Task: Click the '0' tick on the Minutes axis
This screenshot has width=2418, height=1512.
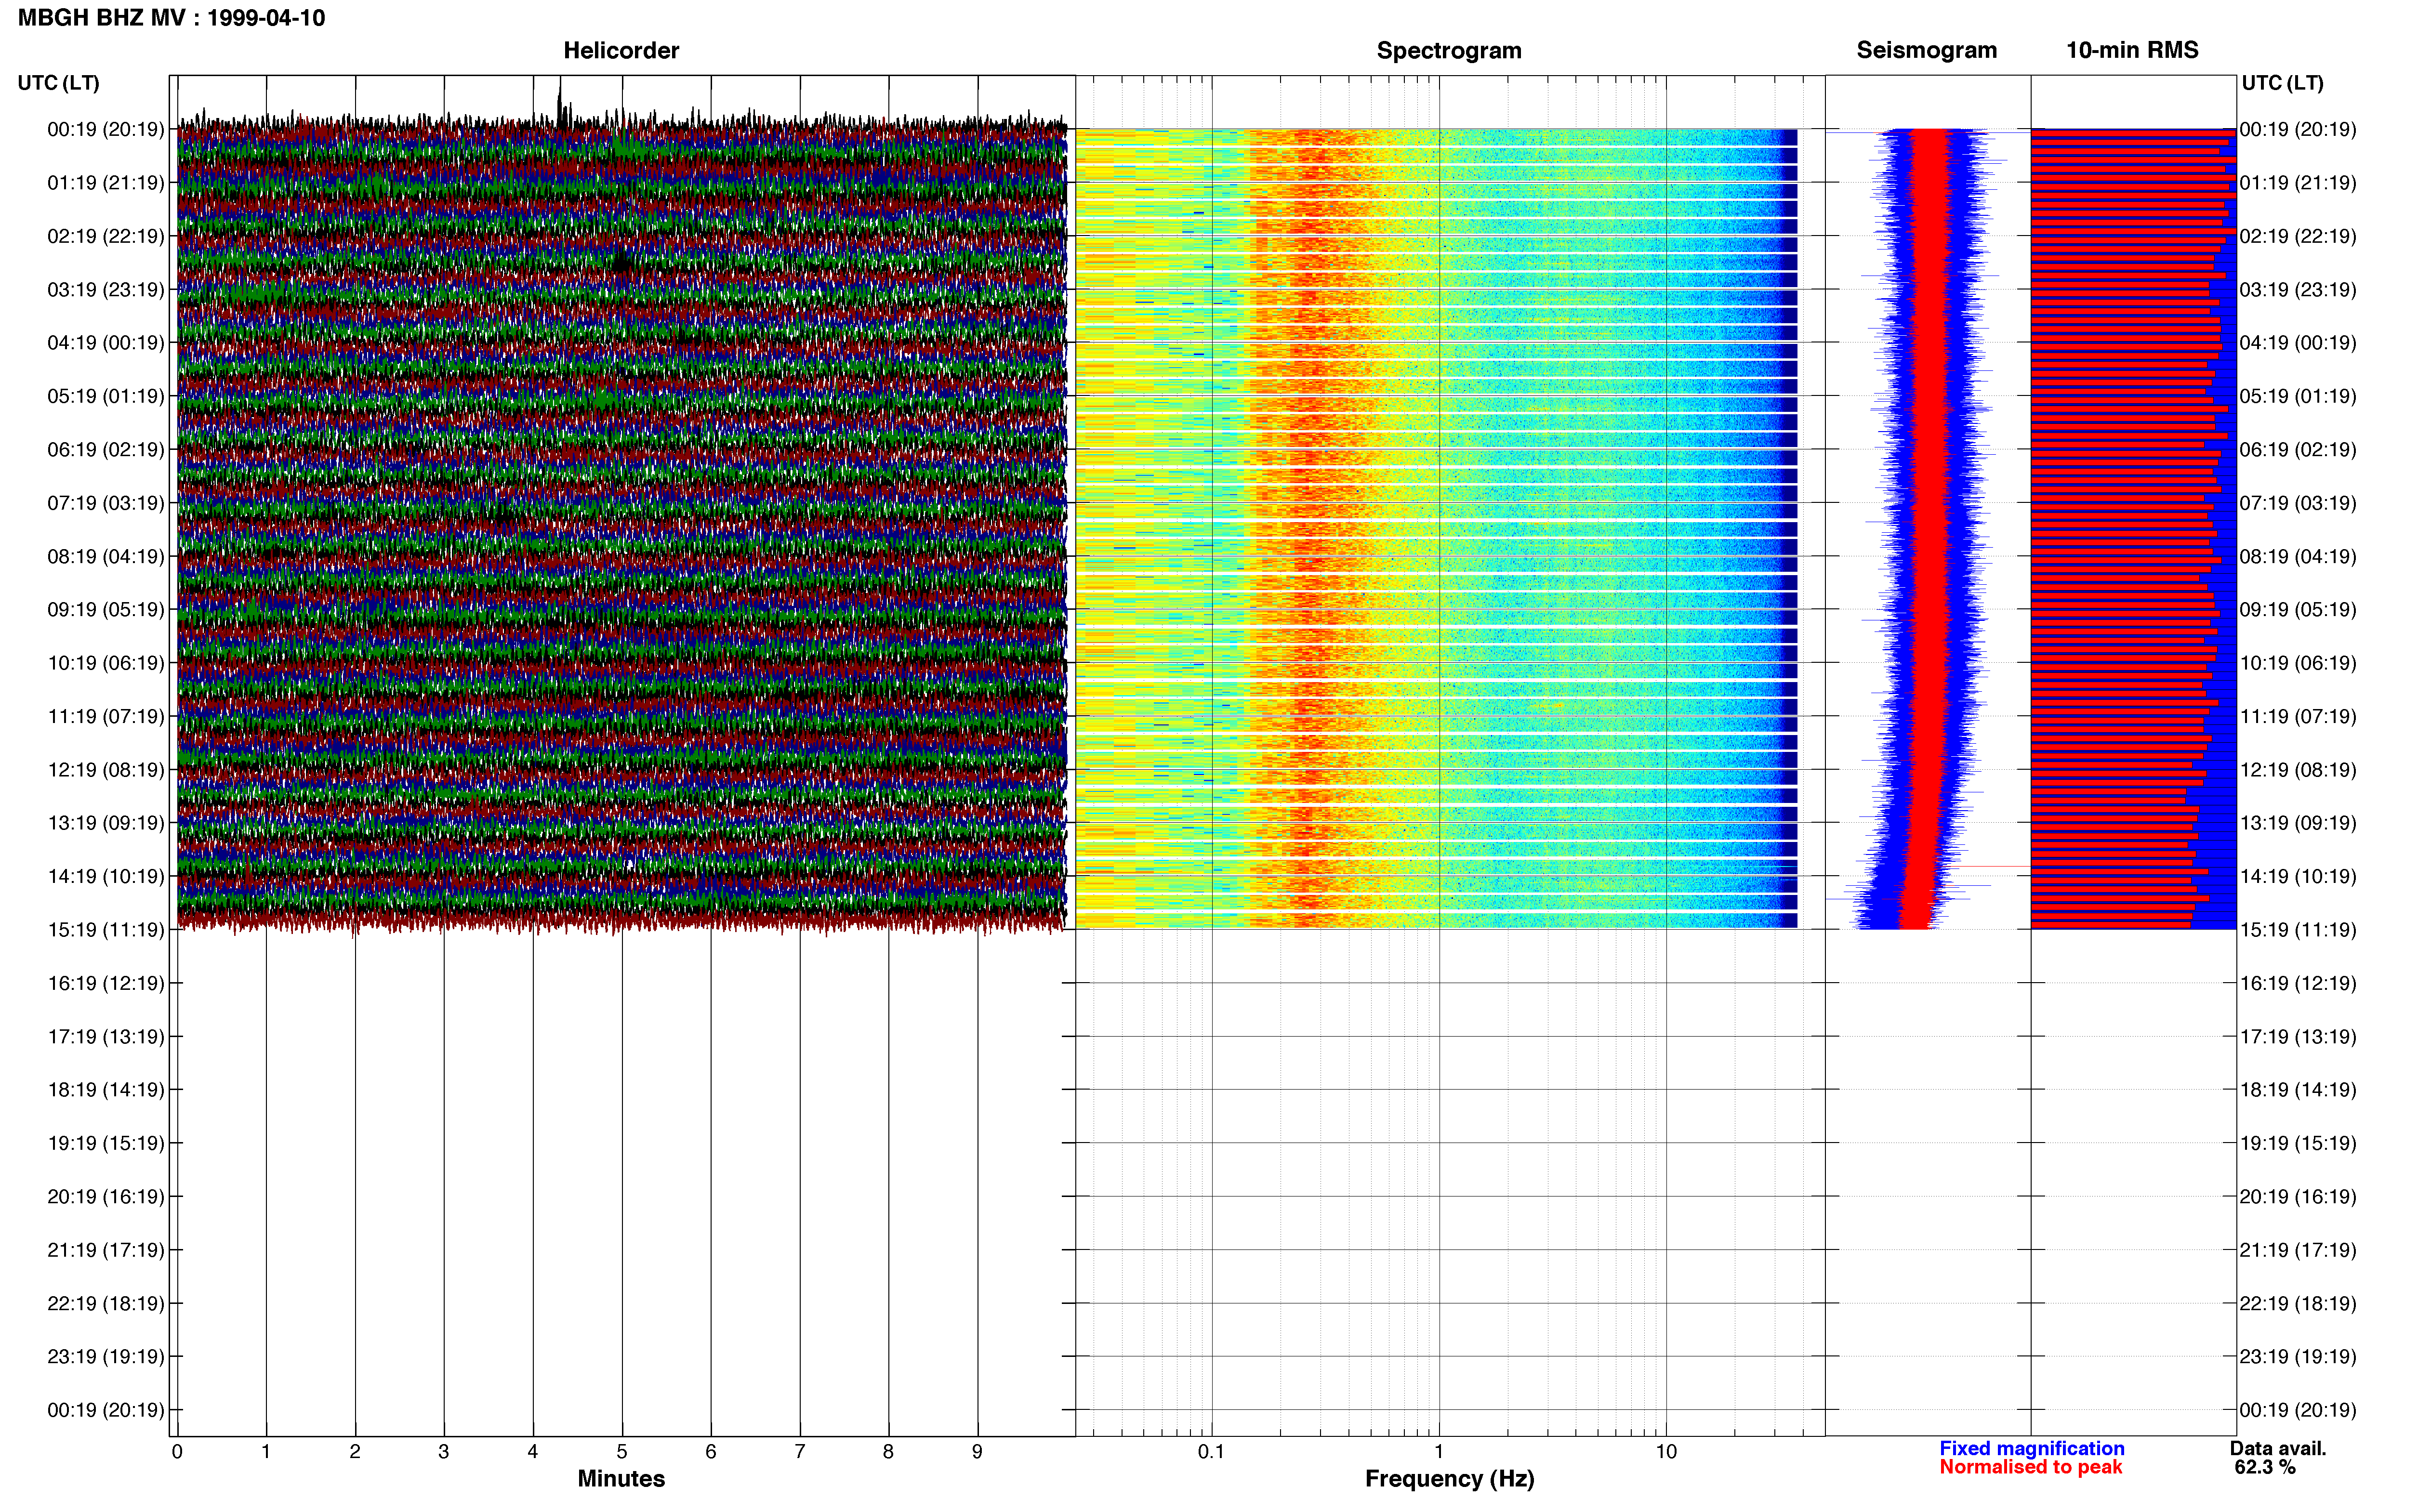Action: (x=177, y=1452)
